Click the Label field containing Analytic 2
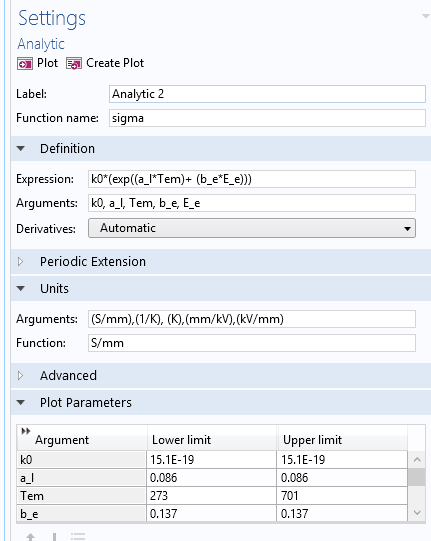 pos(267,94)
